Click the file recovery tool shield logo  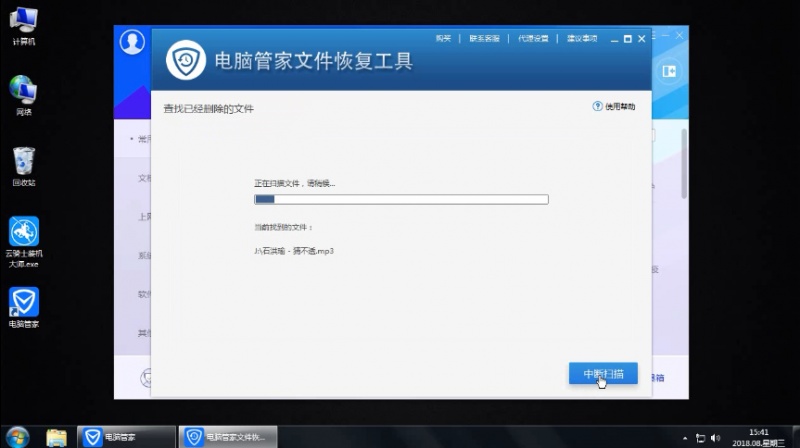pyautogui.click(x=186, y=60)
